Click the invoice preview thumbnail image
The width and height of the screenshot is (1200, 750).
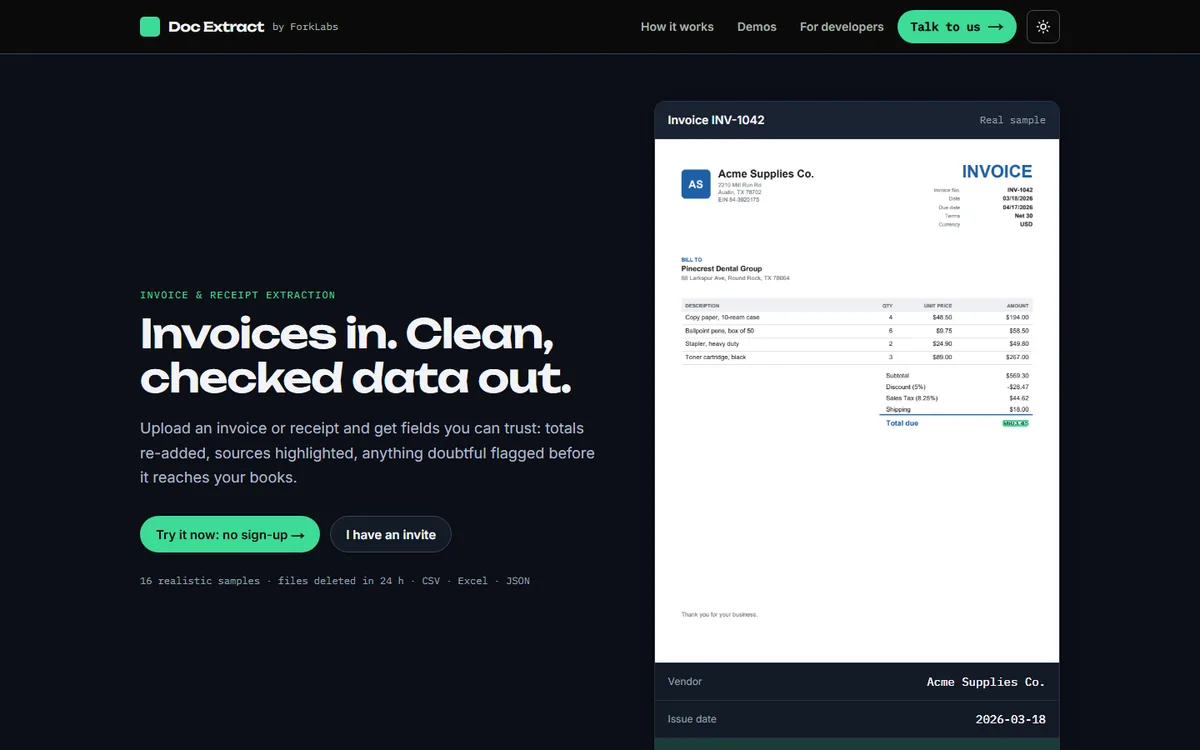tap(857, 400)
